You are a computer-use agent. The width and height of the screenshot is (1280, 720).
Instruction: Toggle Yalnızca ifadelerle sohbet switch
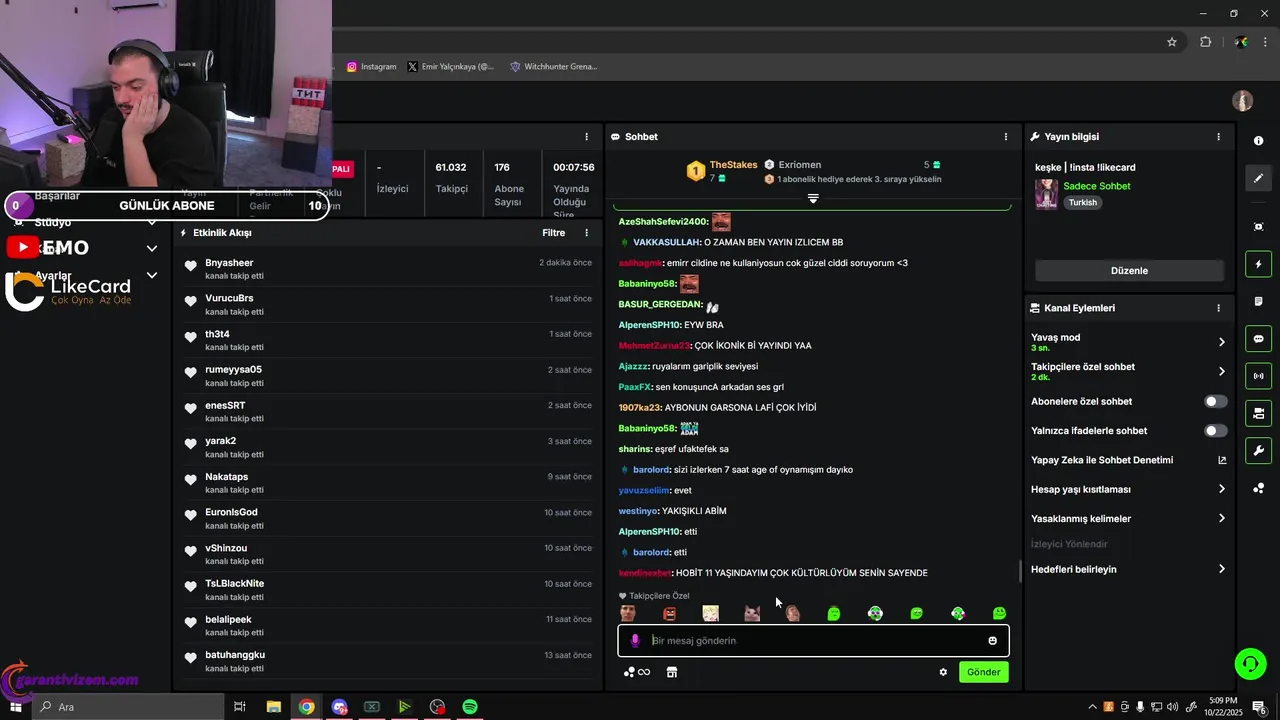[x=1215, y=431]
